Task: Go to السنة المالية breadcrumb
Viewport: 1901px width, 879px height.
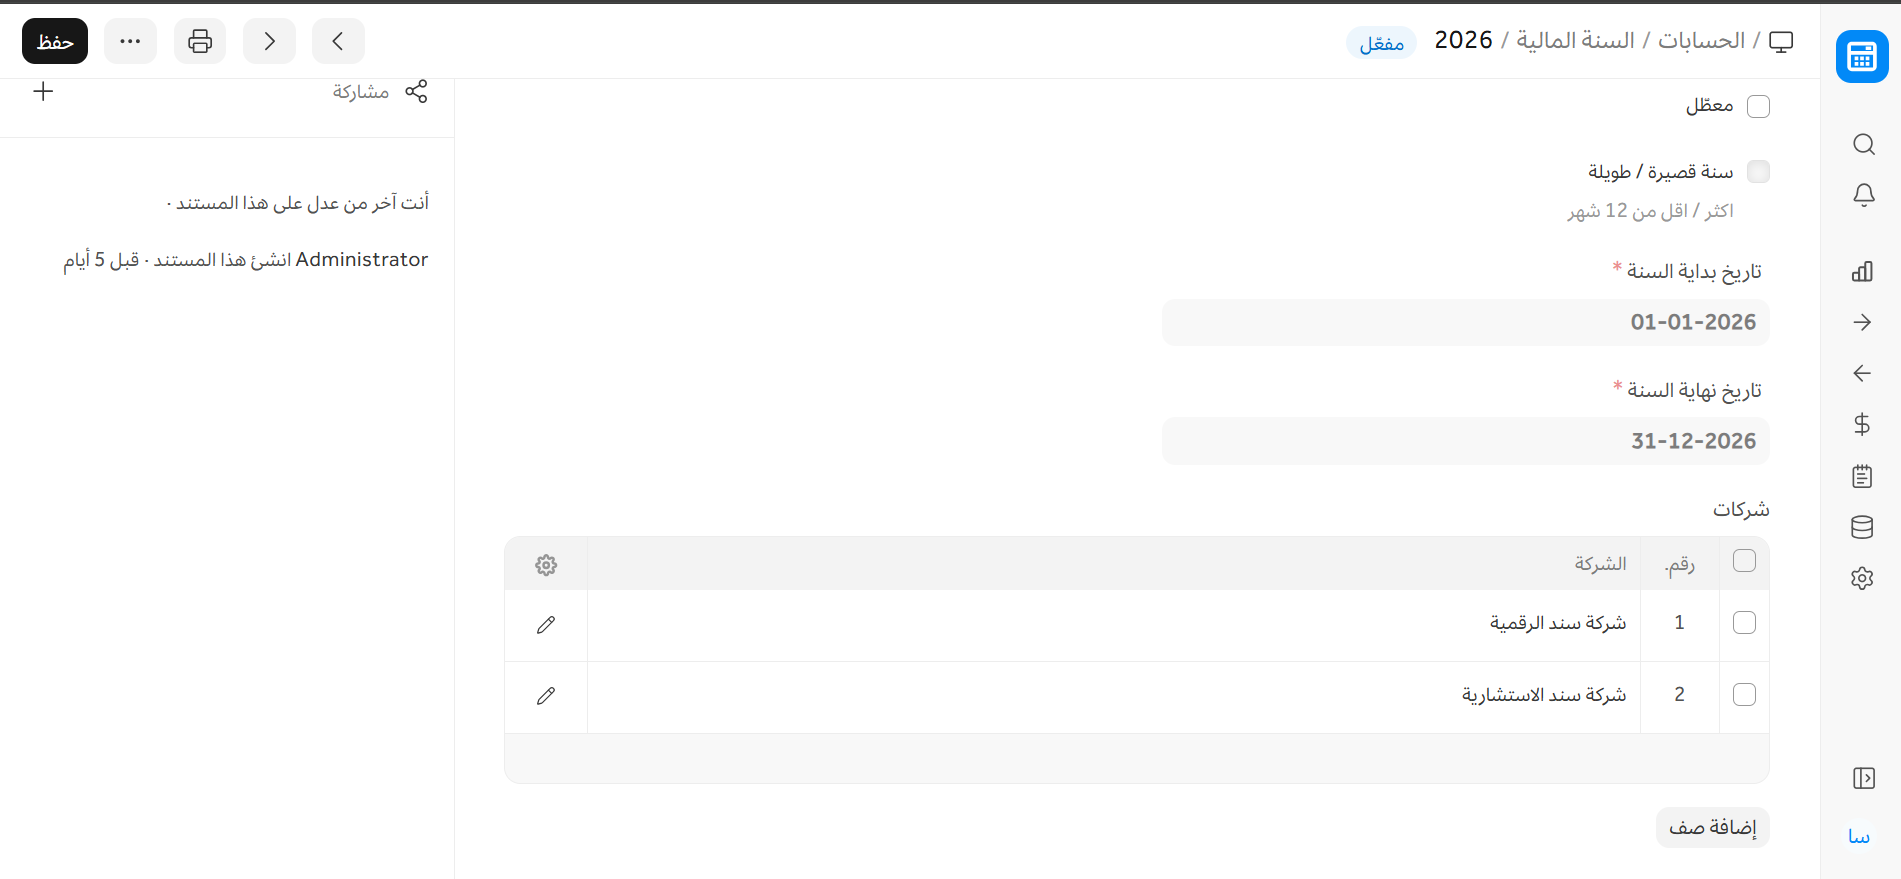Action: click(1575, 40)
